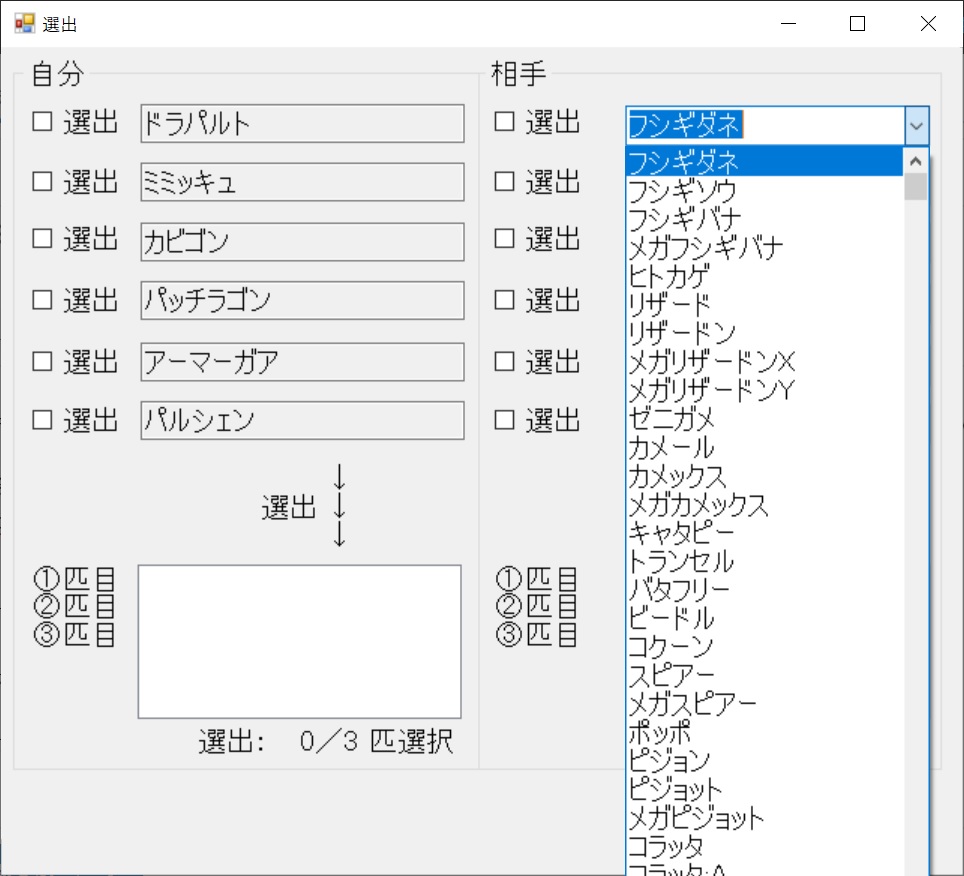Select コラッタ from the list
This screenshot has height=876, width=964.
764,848
